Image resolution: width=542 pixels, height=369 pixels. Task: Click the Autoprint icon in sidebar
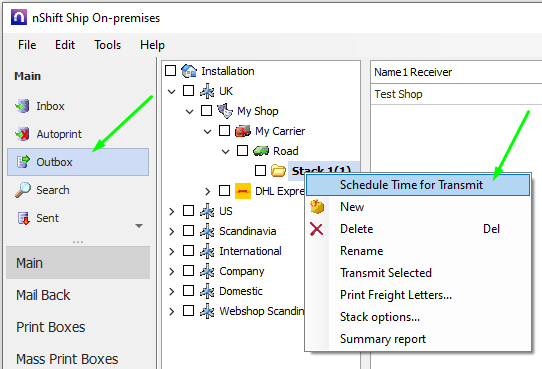(22, 134)
